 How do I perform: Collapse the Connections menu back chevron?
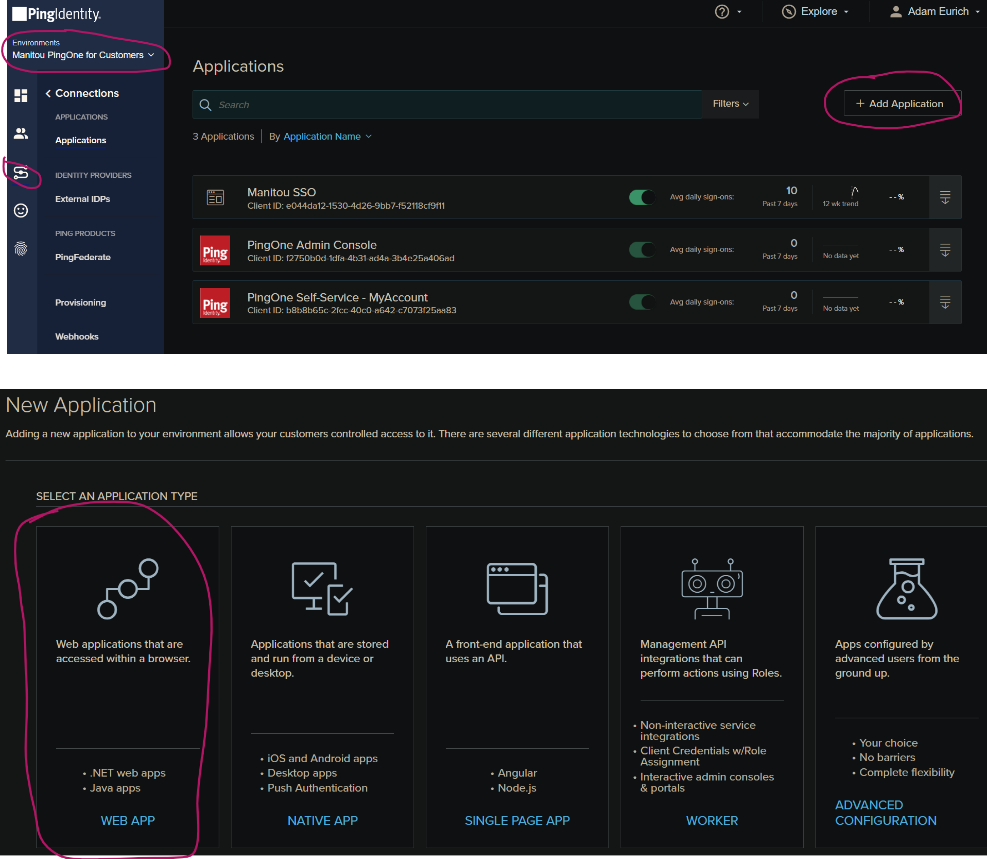point(48,93)
